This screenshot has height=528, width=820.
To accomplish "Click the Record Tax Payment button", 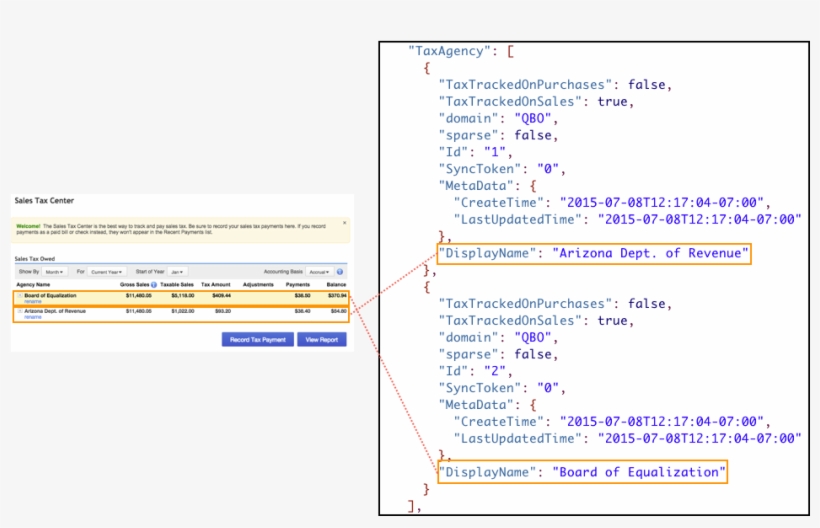I will tap(257, 340).
